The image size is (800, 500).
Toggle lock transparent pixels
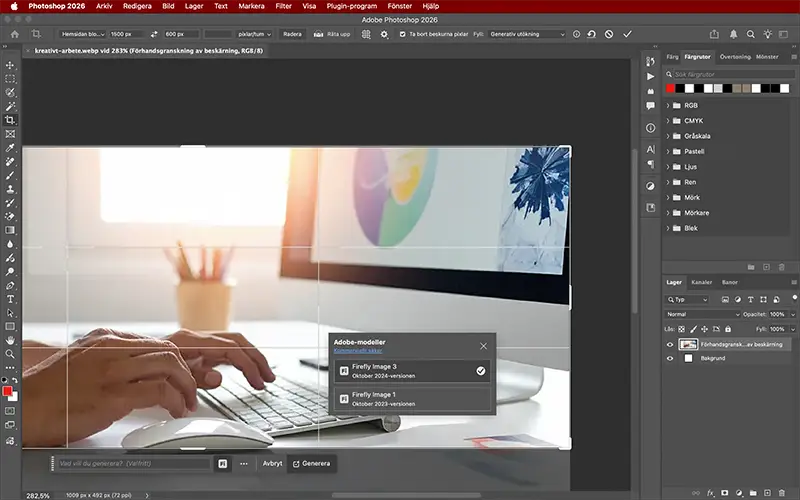tap(682, 330)
